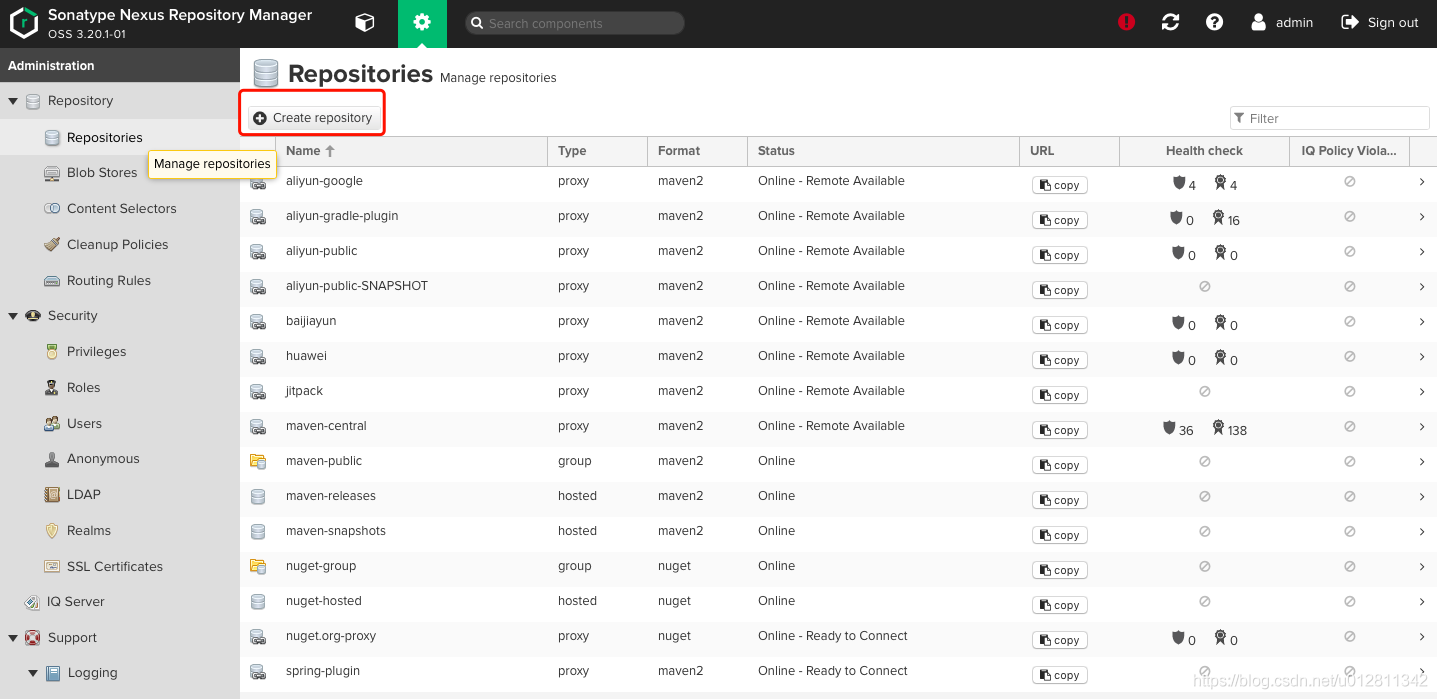This screenshot has height=699, width=1437.
Task: Collapse the Security tree section
Action: click(x=13, y=316)
